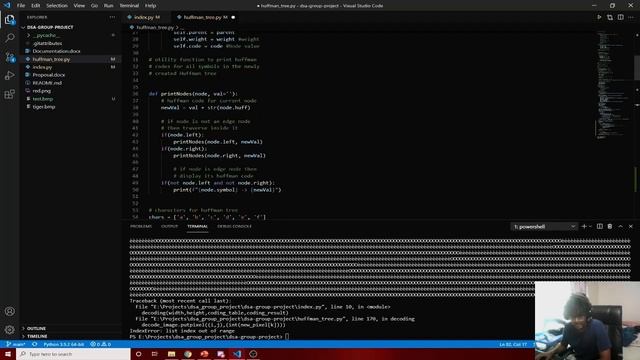This screenshot has width=640, height=360.
Task: Expand the __pycache__ folder
Action: coord(46,36)
